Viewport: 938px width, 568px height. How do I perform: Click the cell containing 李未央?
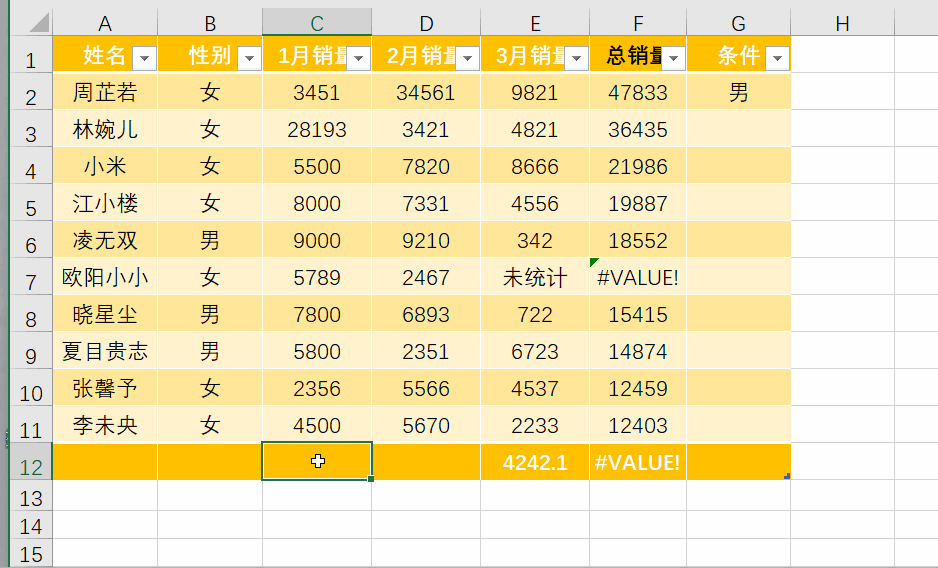tap(105, 425)
